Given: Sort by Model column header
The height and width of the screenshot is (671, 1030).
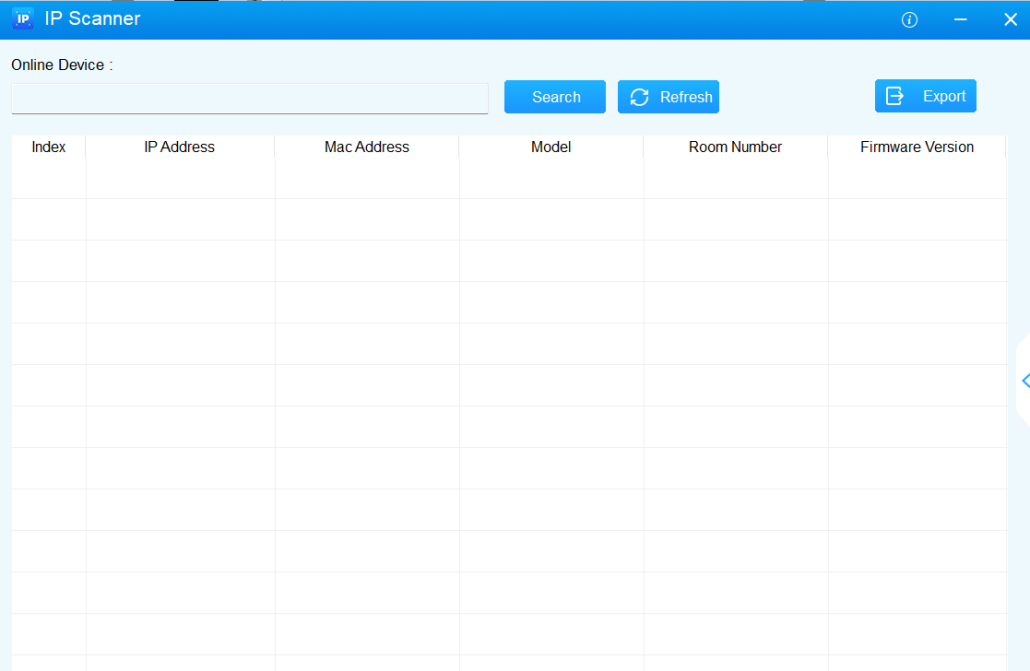Looking at the screenshot, I should pyautogui.click(x=550, y=147).
